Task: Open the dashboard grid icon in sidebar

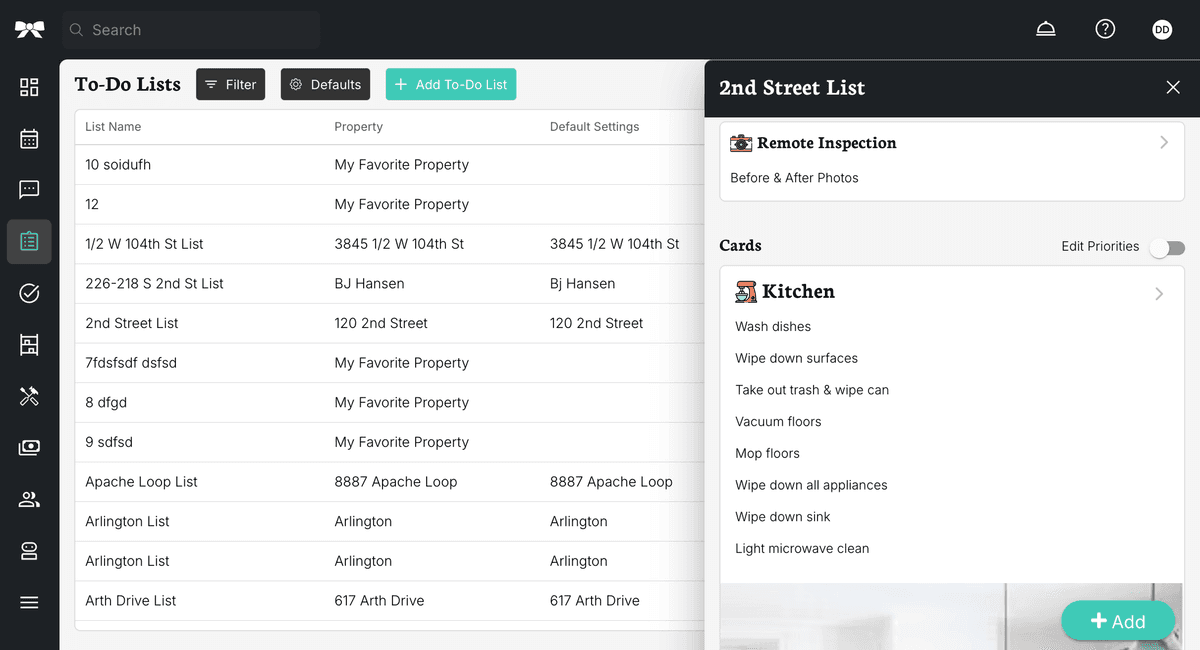Action: click(29, 88)
